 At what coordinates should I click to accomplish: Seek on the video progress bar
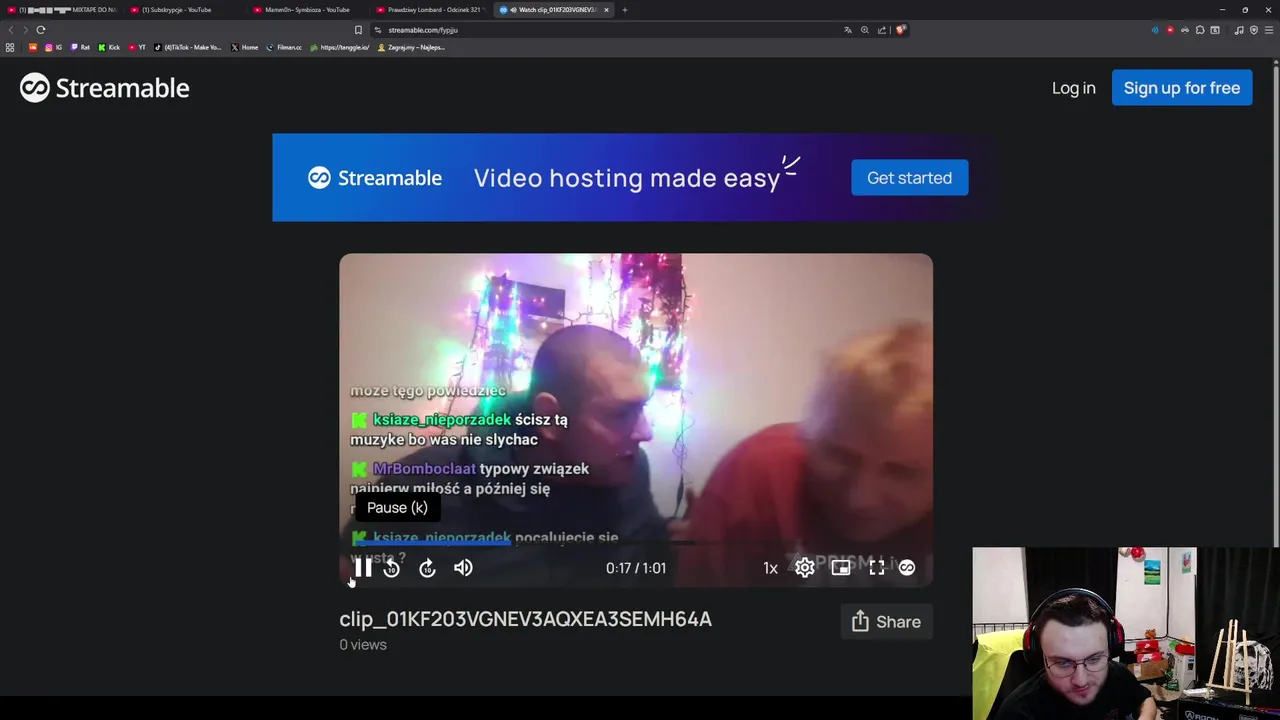coord(636,544)
